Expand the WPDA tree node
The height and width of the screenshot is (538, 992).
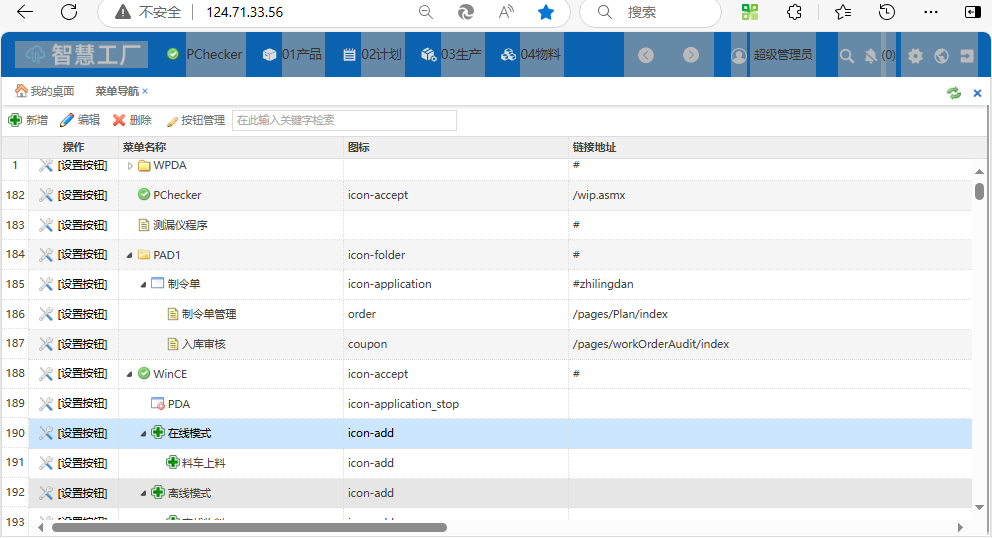tap(130, 166)
